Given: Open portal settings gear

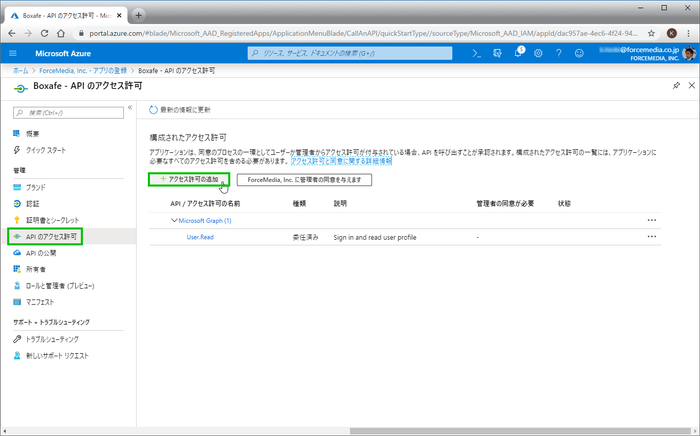Looking at the screenshot, I should click(538, 54).
